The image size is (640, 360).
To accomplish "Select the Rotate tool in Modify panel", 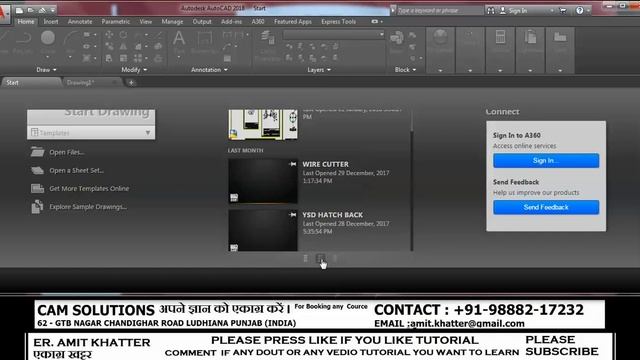I will pos(123,35).
